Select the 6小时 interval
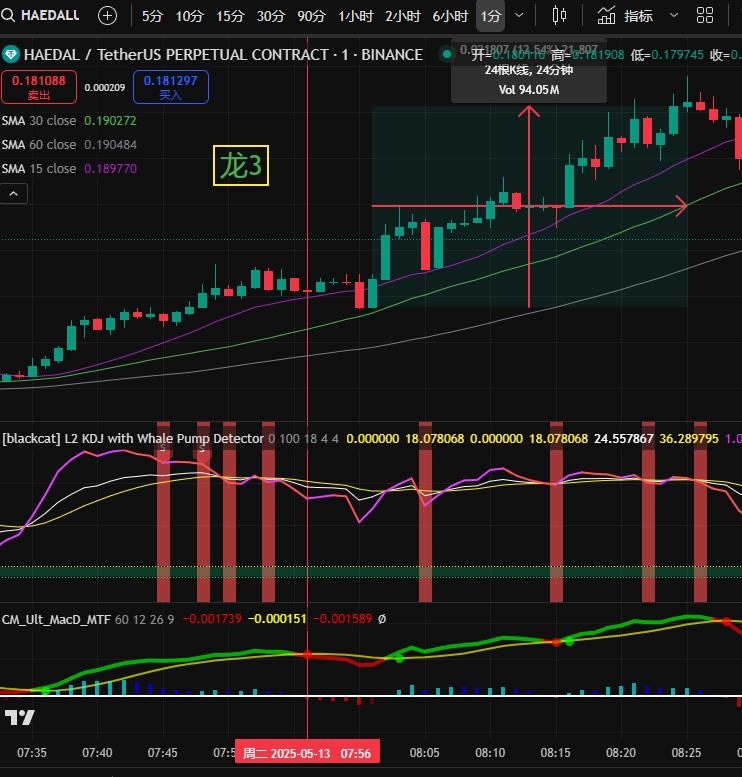The image size is (742, 777). 450,16
